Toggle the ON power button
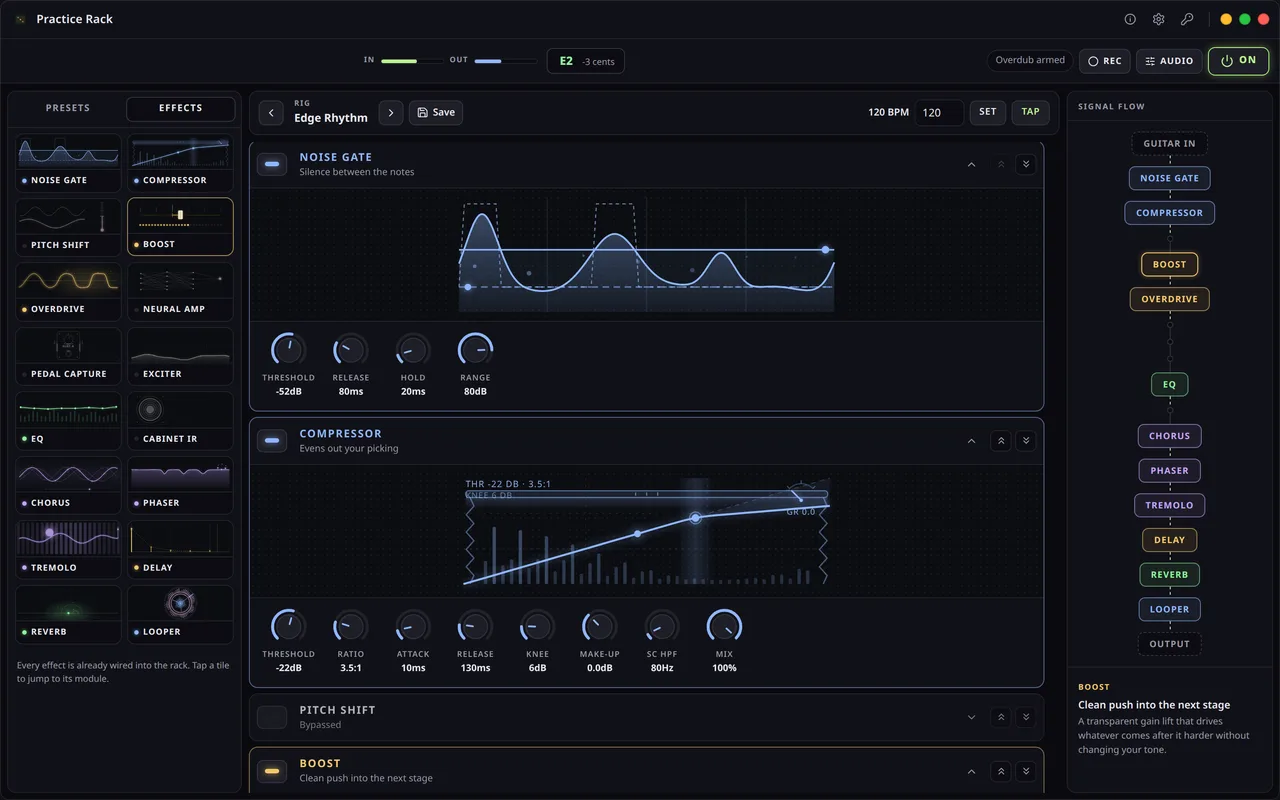Viewport: 1280px width, 800px height. coord(1238,60)
